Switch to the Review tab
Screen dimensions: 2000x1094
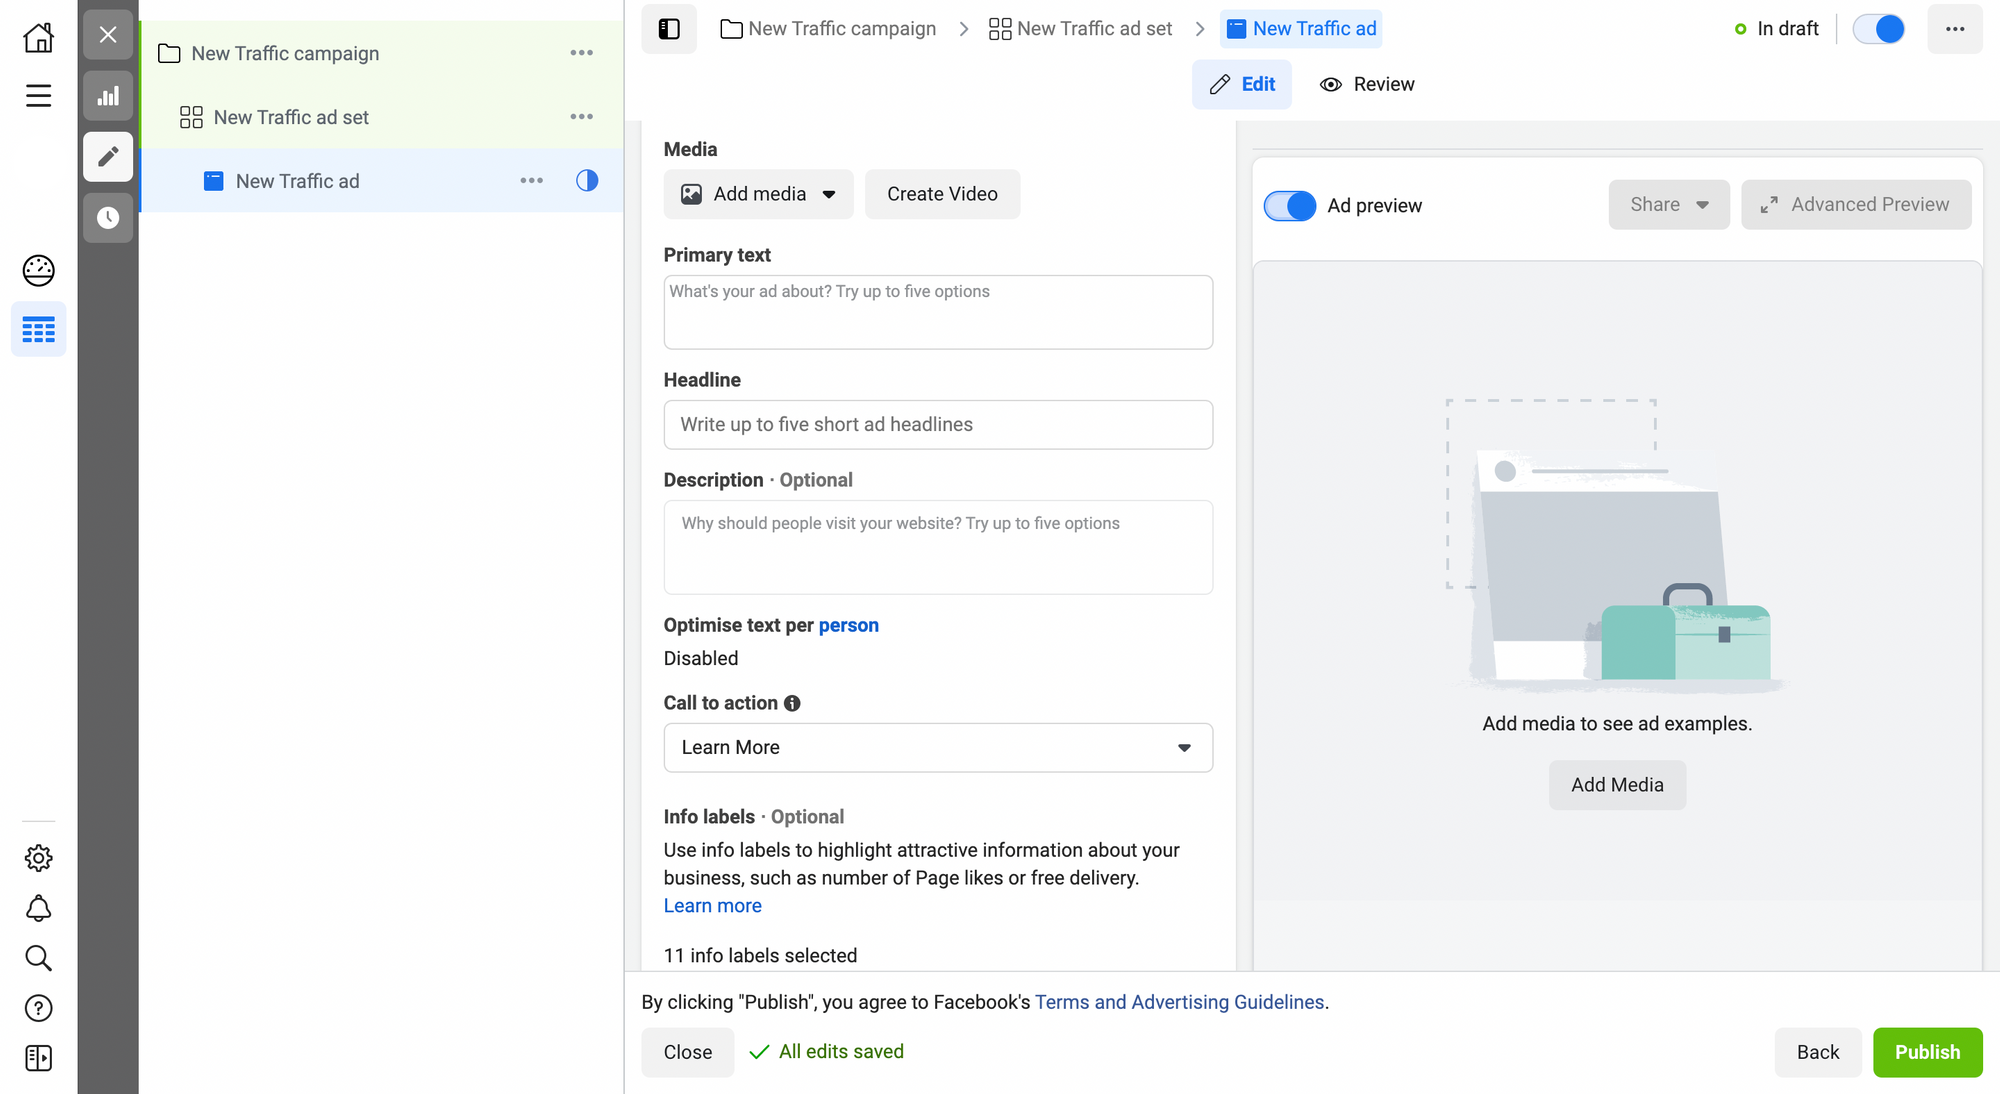[1367, 85]
